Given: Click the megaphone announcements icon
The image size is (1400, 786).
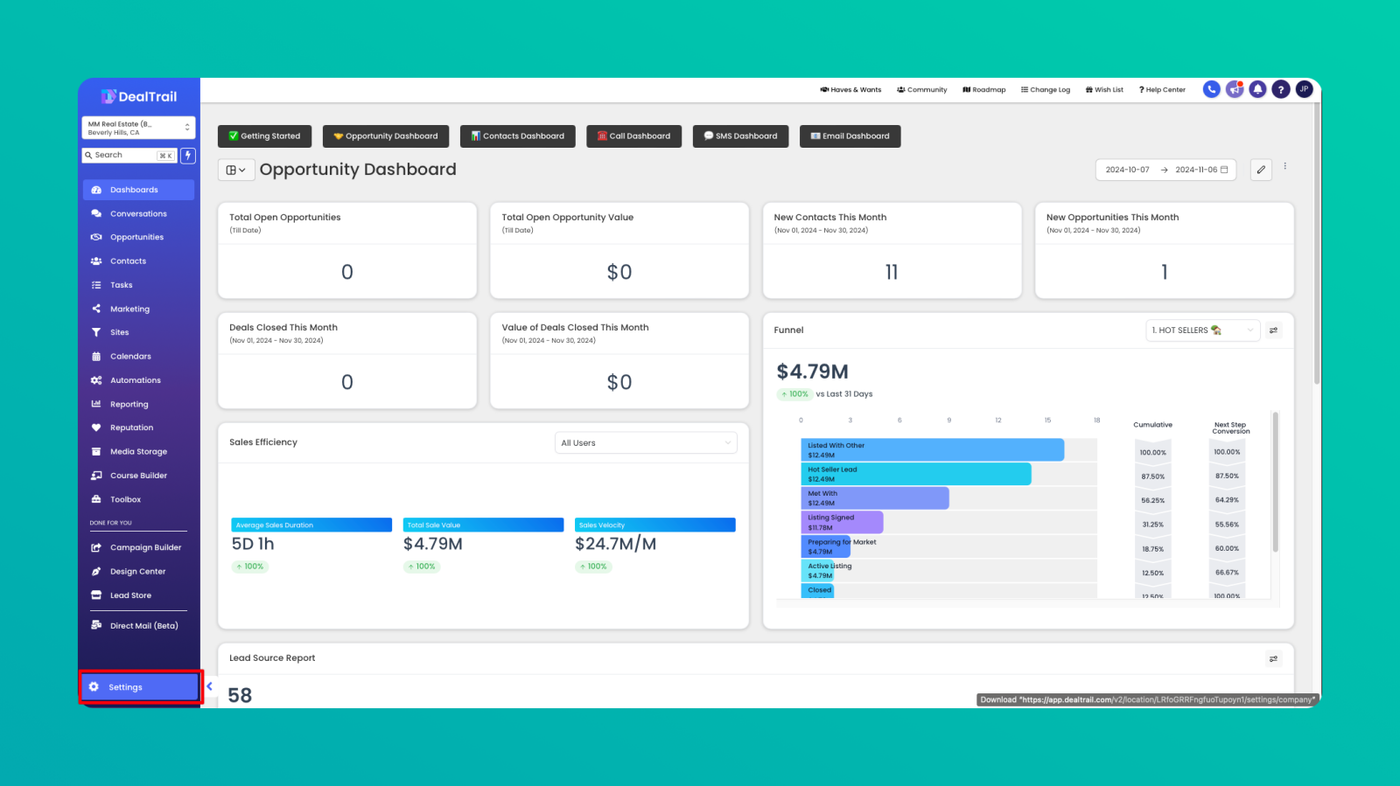Looking at the screenshot, I should pyautogui.click(x=1234, y=90).
